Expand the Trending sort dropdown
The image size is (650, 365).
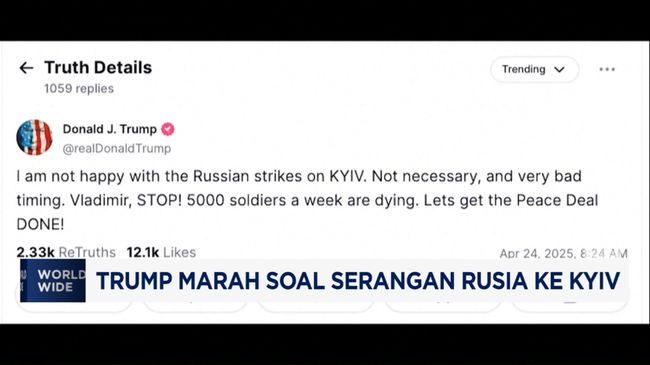click(534, 69)
